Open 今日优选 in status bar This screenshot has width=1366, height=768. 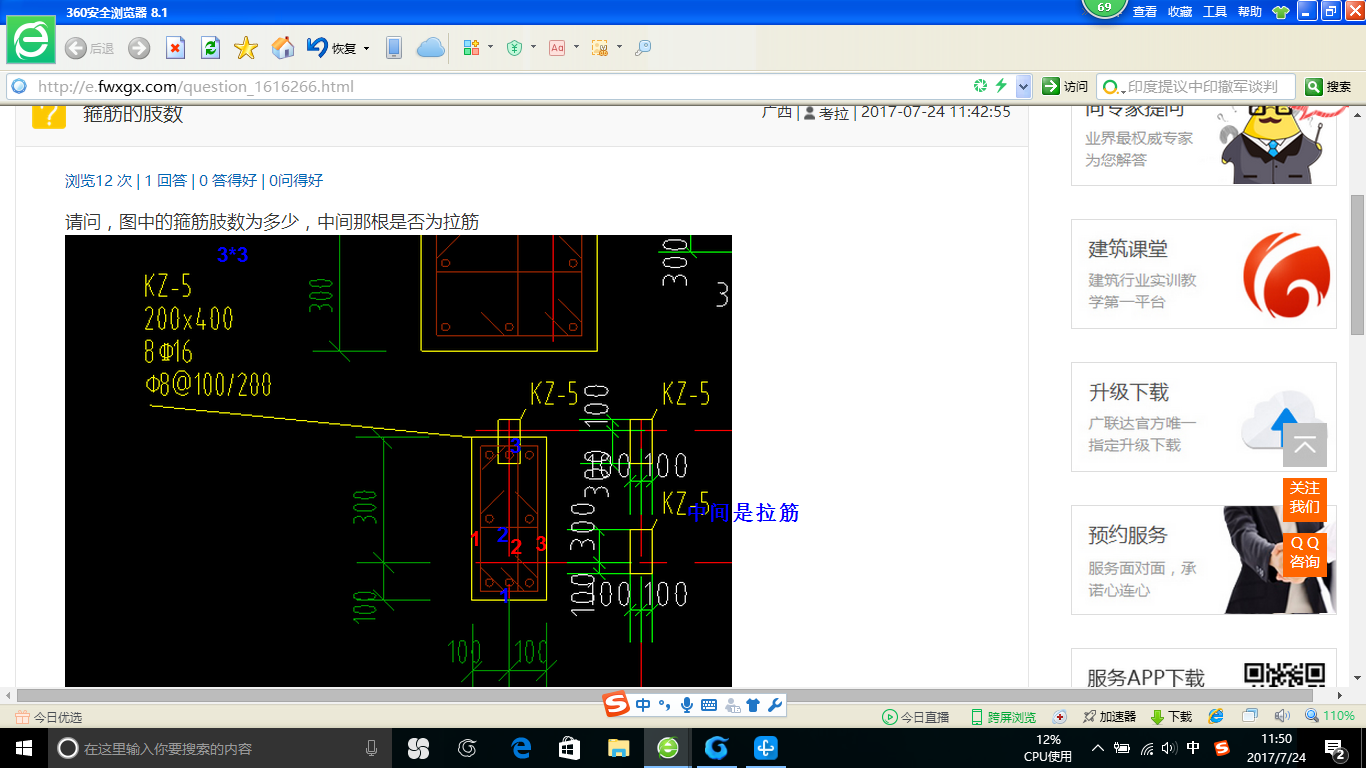(x=49, y=717)
